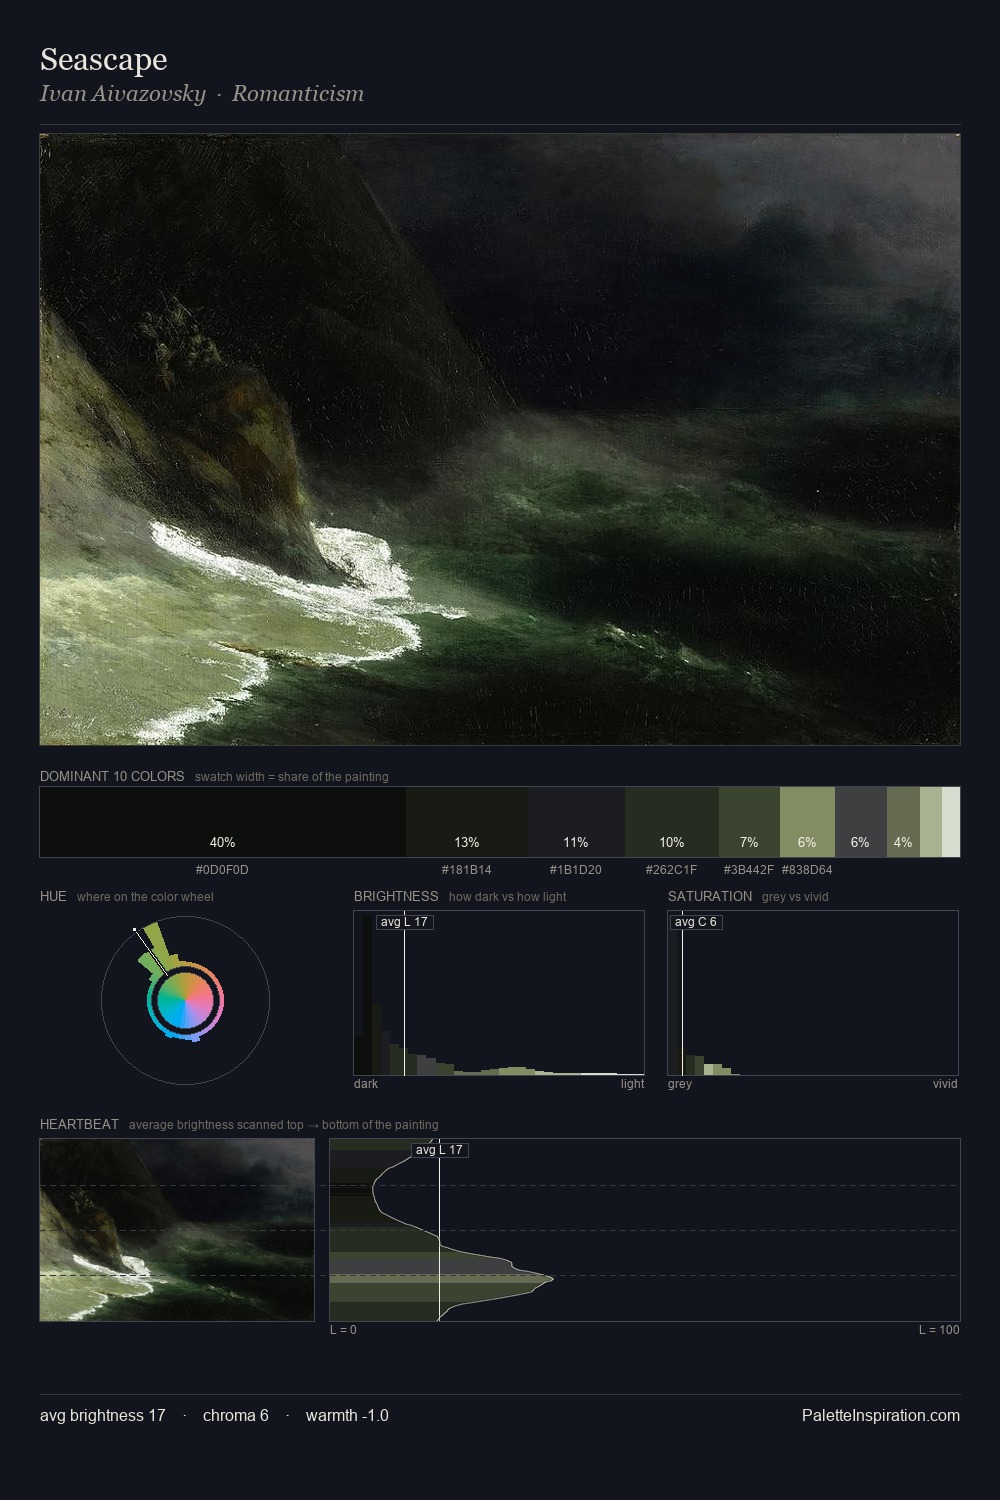The width and height of the screenshot is (1000, 1500).
Task: Click the 'where on the color wheel' caption
Action: coord(145,897)
